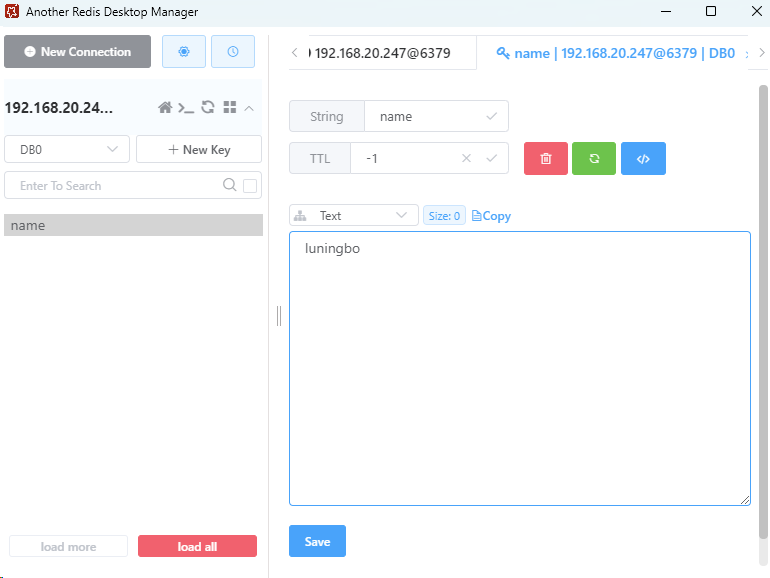The image size is (770, 578).
Task: Click into the luningbo value textarea
Action: point(520,368)
